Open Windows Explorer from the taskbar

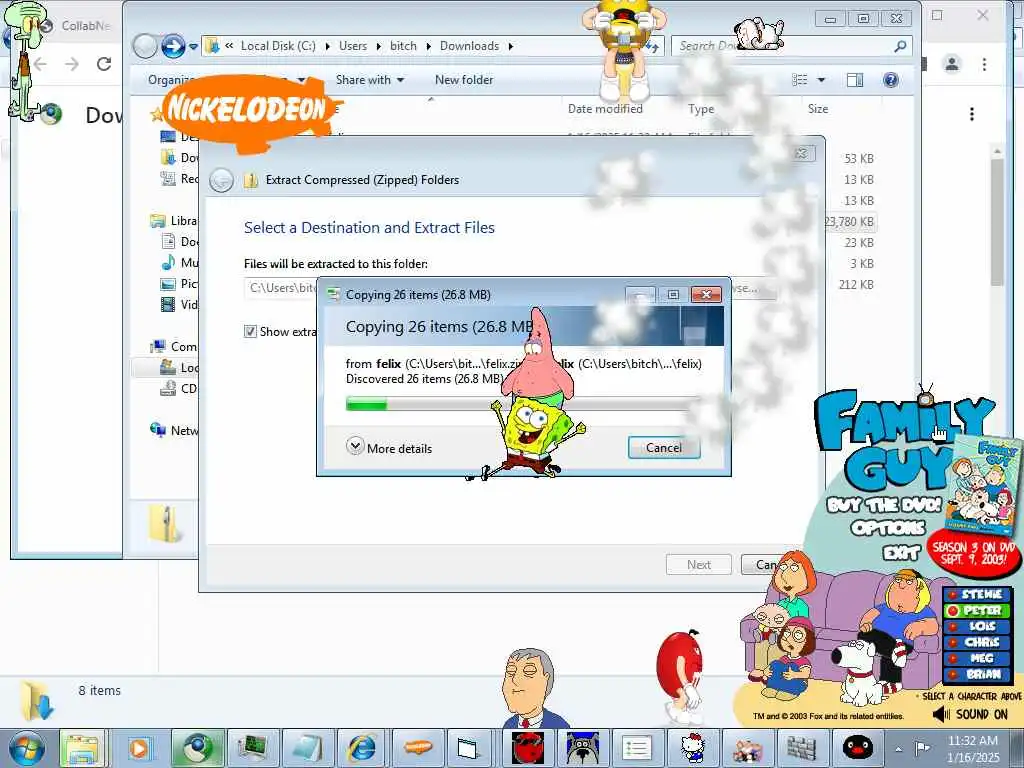[82, 748]
